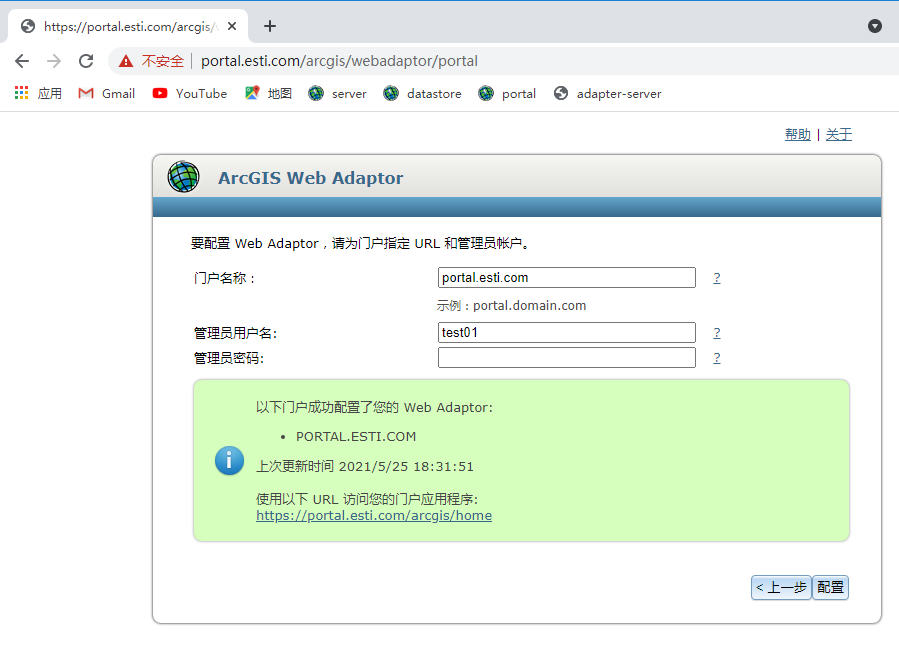The image size is (899, 650).
Task: Click the 上次更新时间 2021/5/25 18:31:51 text
Action: 365,466
